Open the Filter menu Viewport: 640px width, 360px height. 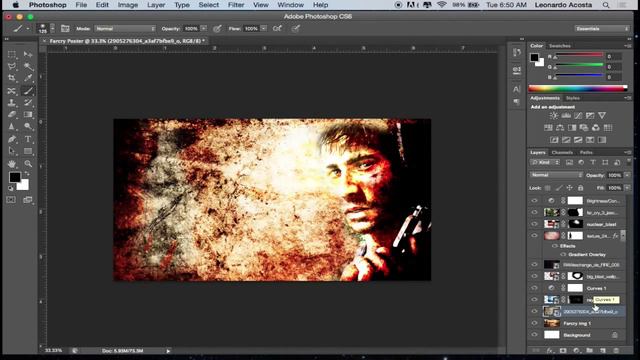coord(236,5)
